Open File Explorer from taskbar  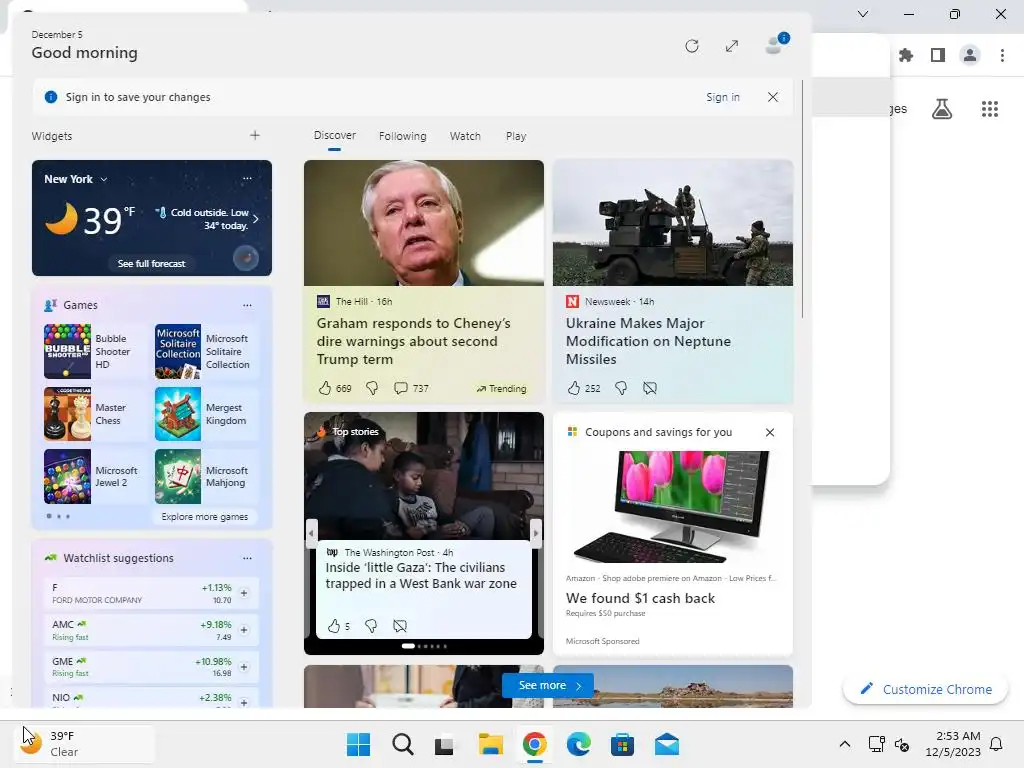[x=490, y=744]
